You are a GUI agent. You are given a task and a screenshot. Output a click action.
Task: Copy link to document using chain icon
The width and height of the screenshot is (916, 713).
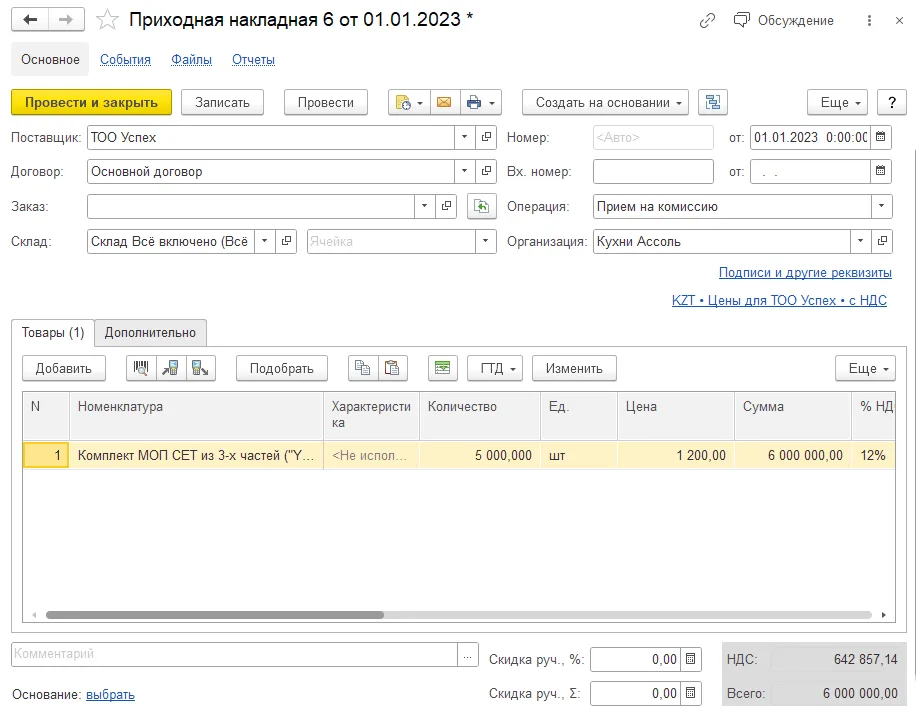click(707, 20)
